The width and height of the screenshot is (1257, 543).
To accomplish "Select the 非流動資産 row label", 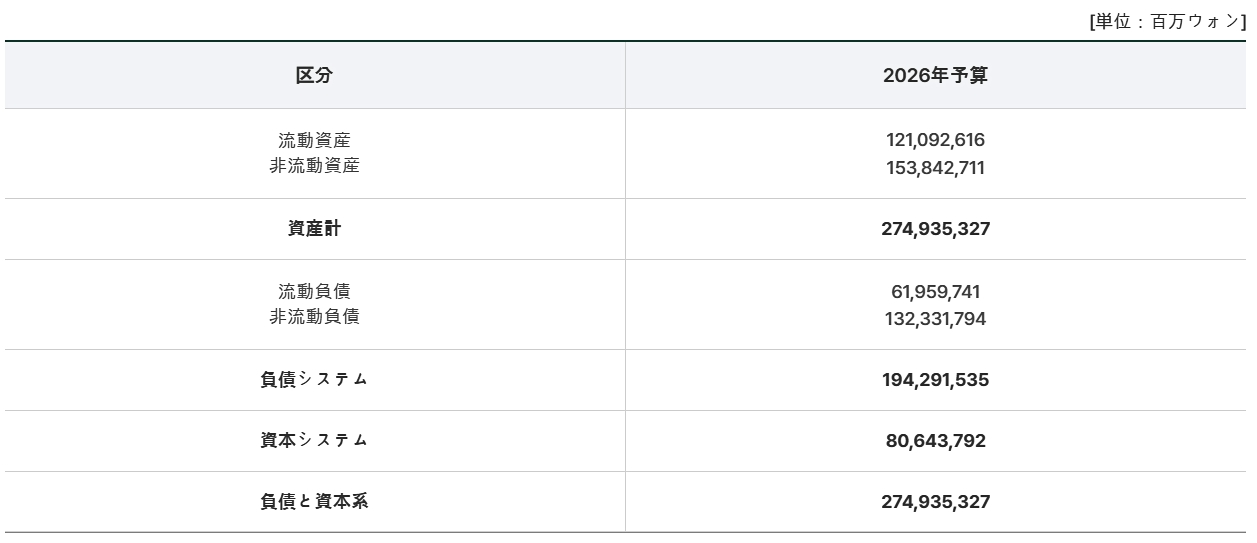I will [x=314, y=166].
